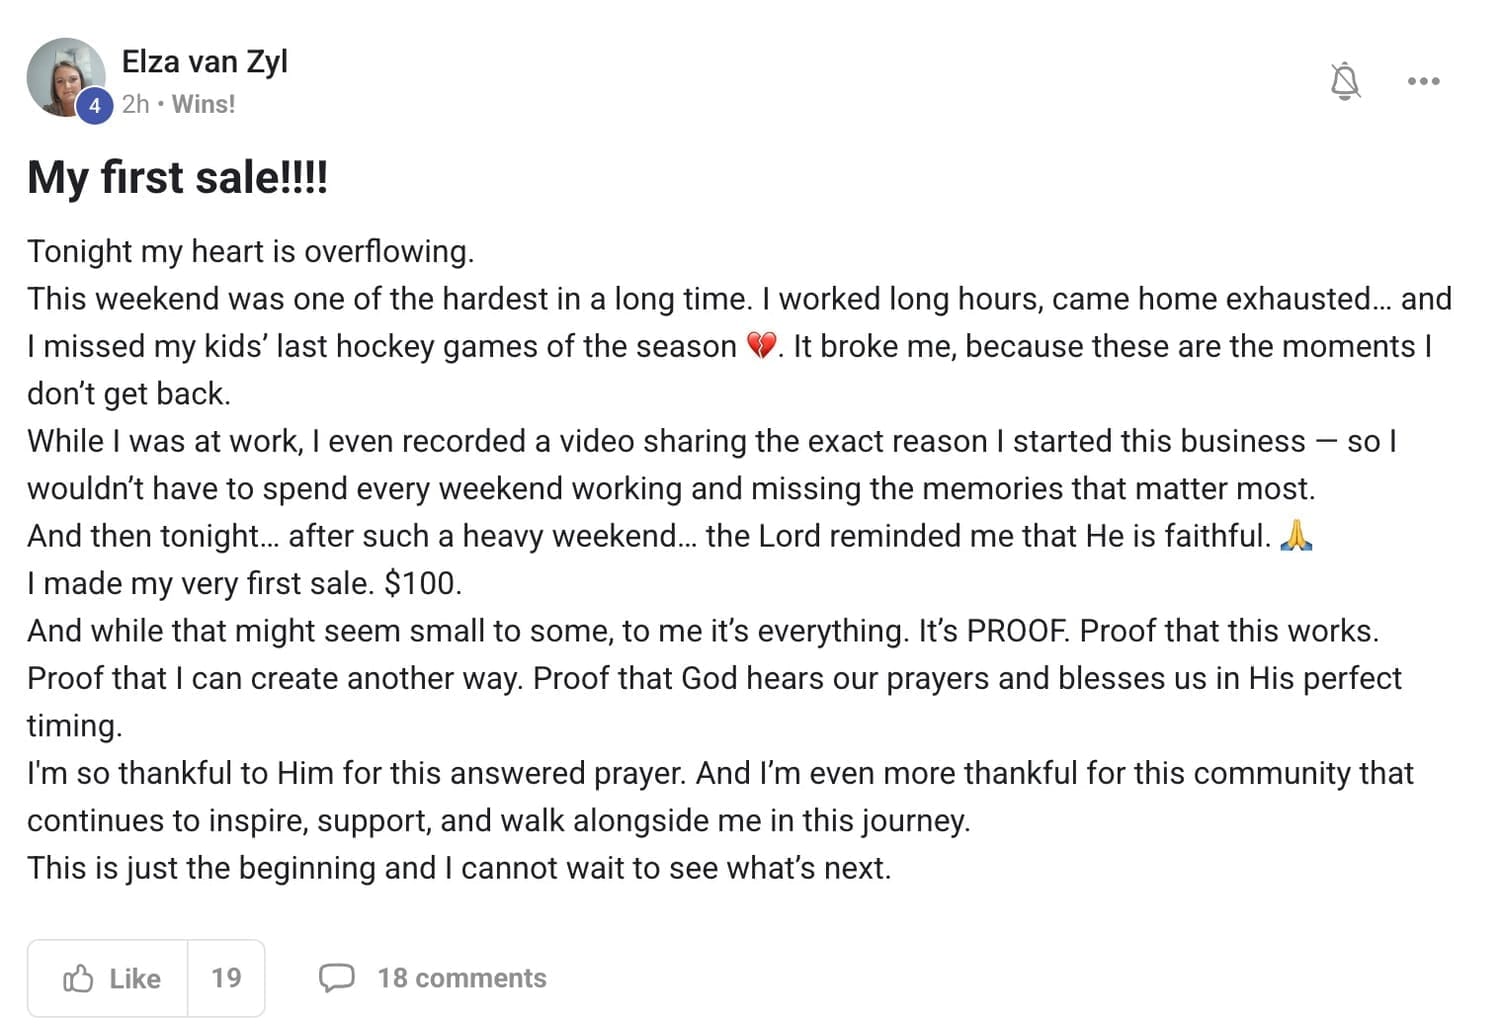Click the line starting 'I'm so thankful to Him'

point(720,773)
